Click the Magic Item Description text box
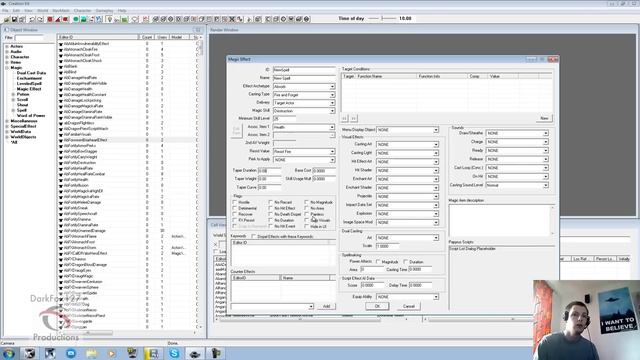The width and height of the screenshot is (640, 360). pyautogui.click(x=502, y=220)
